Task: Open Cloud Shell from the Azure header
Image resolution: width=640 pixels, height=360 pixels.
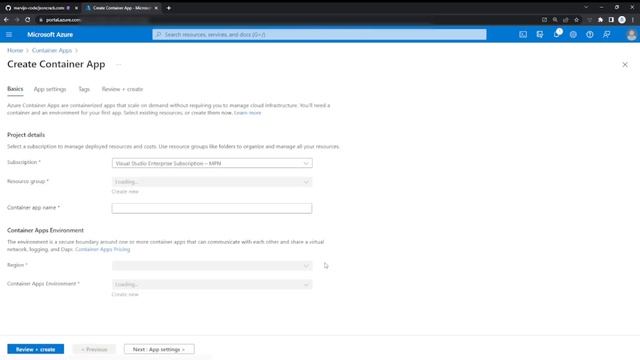Action: coord(523,35)
